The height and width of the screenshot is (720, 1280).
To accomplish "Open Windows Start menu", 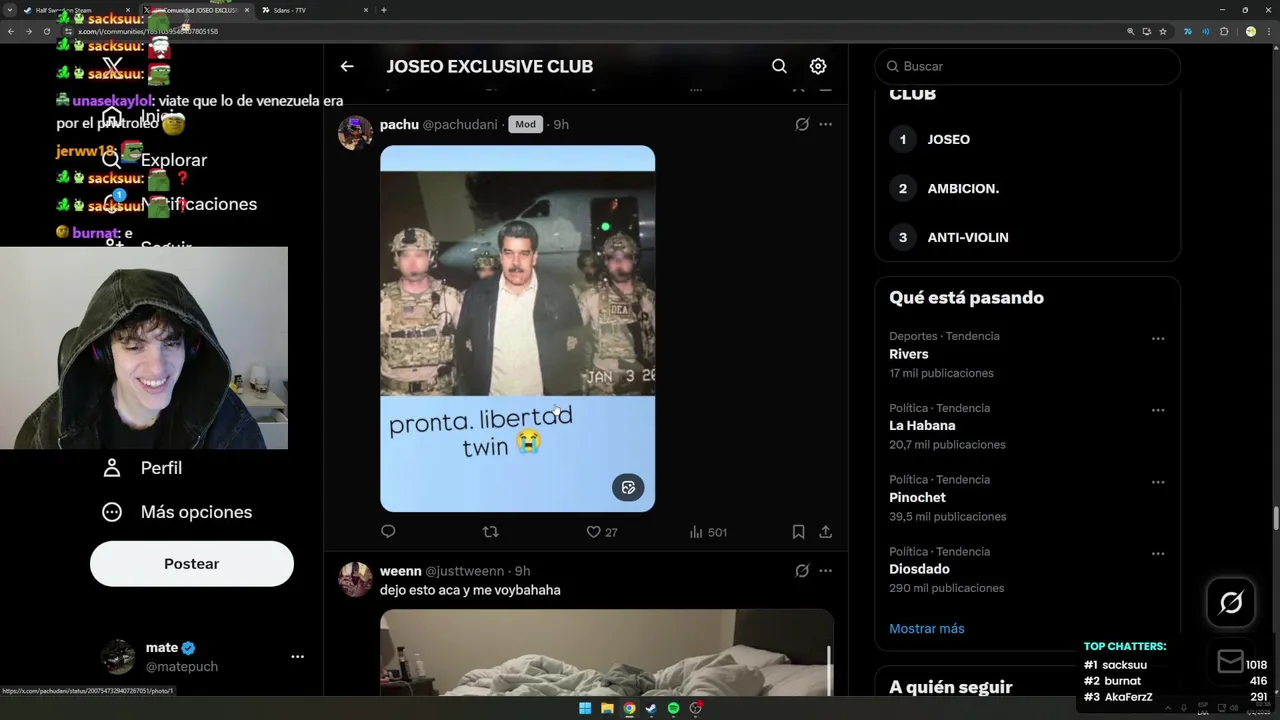I will [x=585, y=708].
